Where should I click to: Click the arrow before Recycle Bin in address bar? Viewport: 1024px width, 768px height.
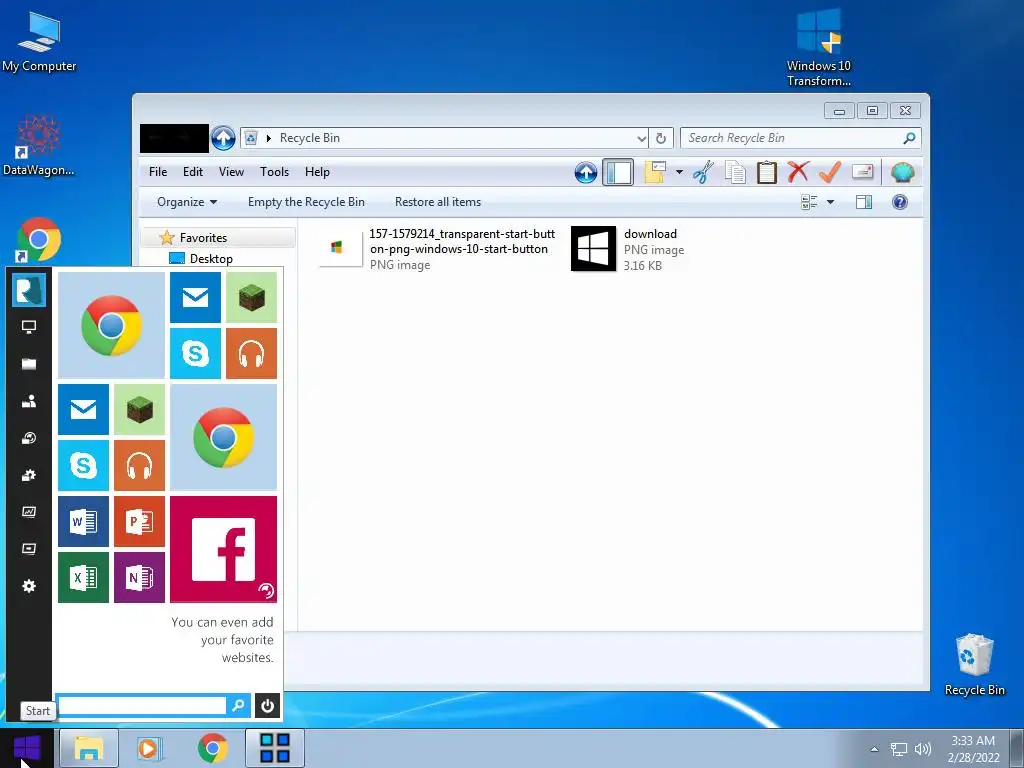pyautogui.click(x=268, y=138)
